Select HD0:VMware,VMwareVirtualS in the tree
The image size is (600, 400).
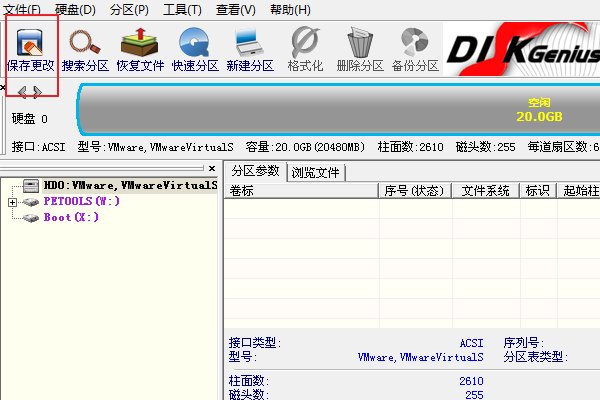point(130,186)
